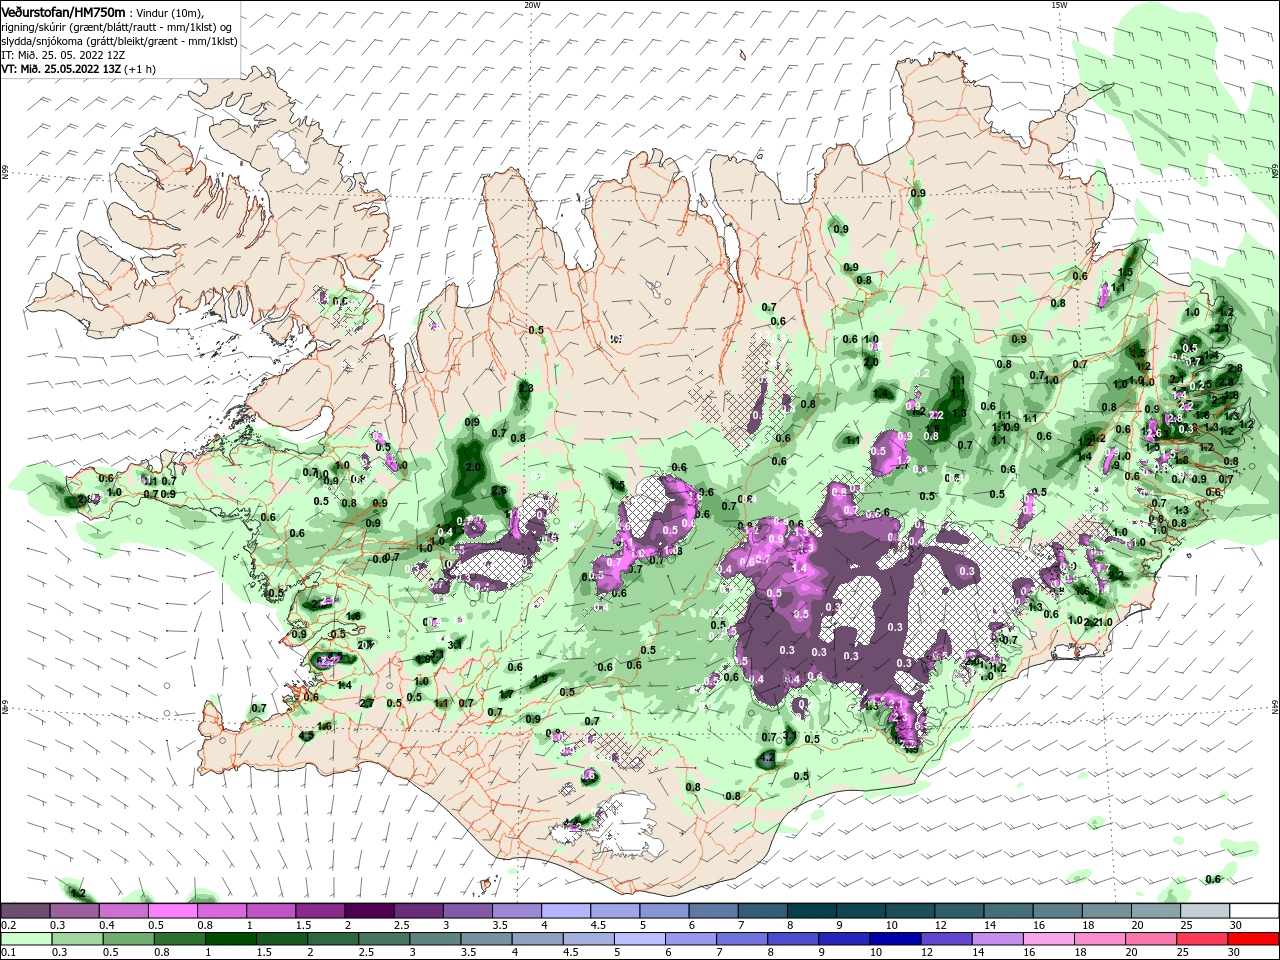Click the 3.5 tick label under the snow legend
Viewport: 1280px width, 960px height.
point(500,925)
